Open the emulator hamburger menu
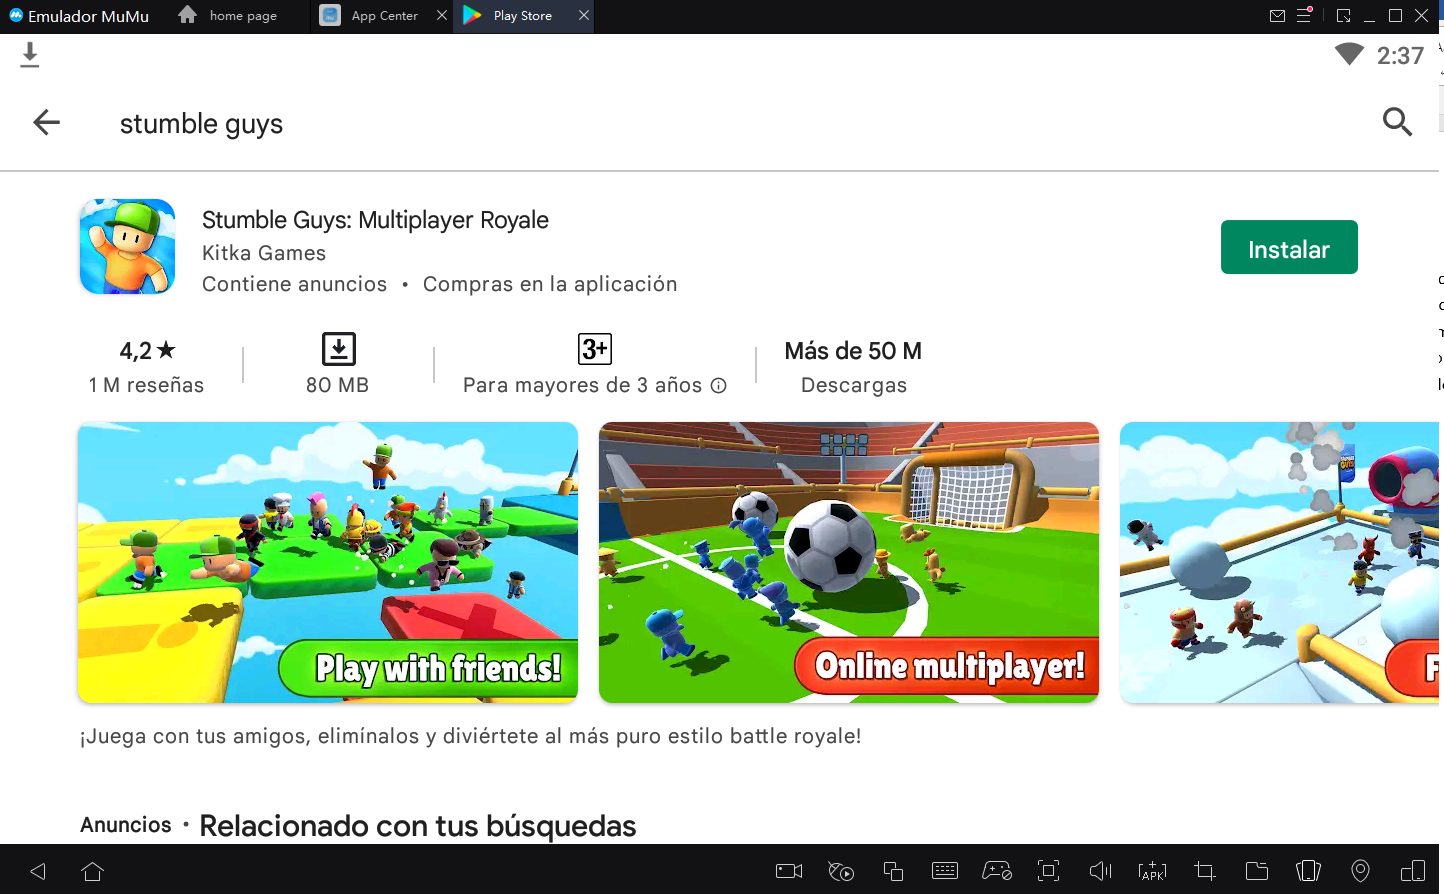Screen dimensions: 1444x894 (x=1304, y=16)
